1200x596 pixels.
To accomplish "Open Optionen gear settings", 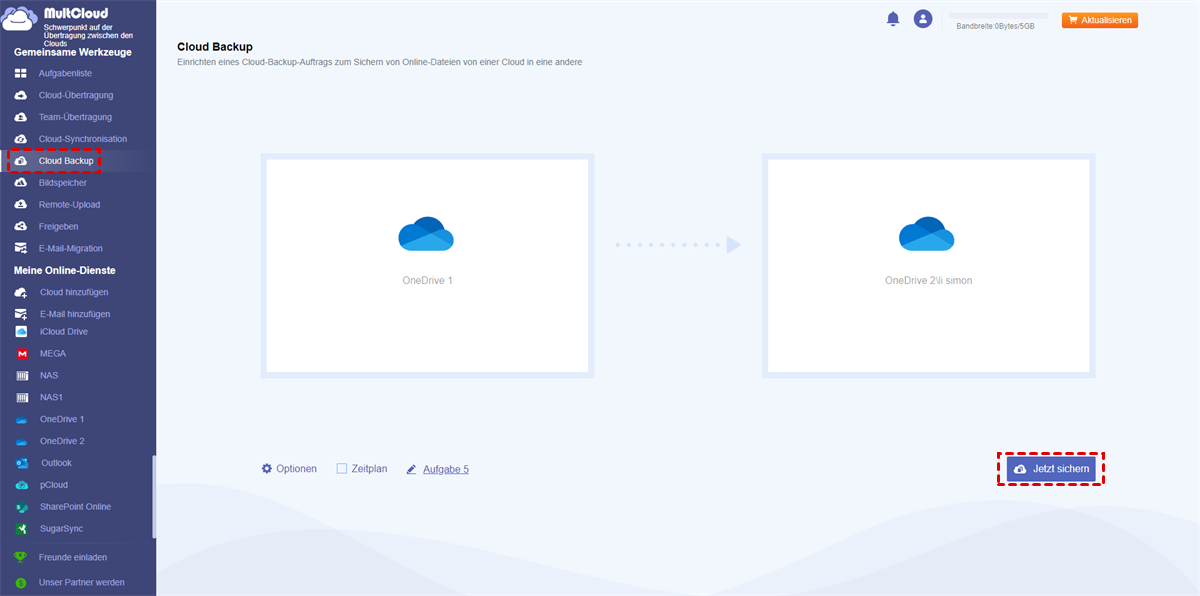I will click(x=289, y=469).
